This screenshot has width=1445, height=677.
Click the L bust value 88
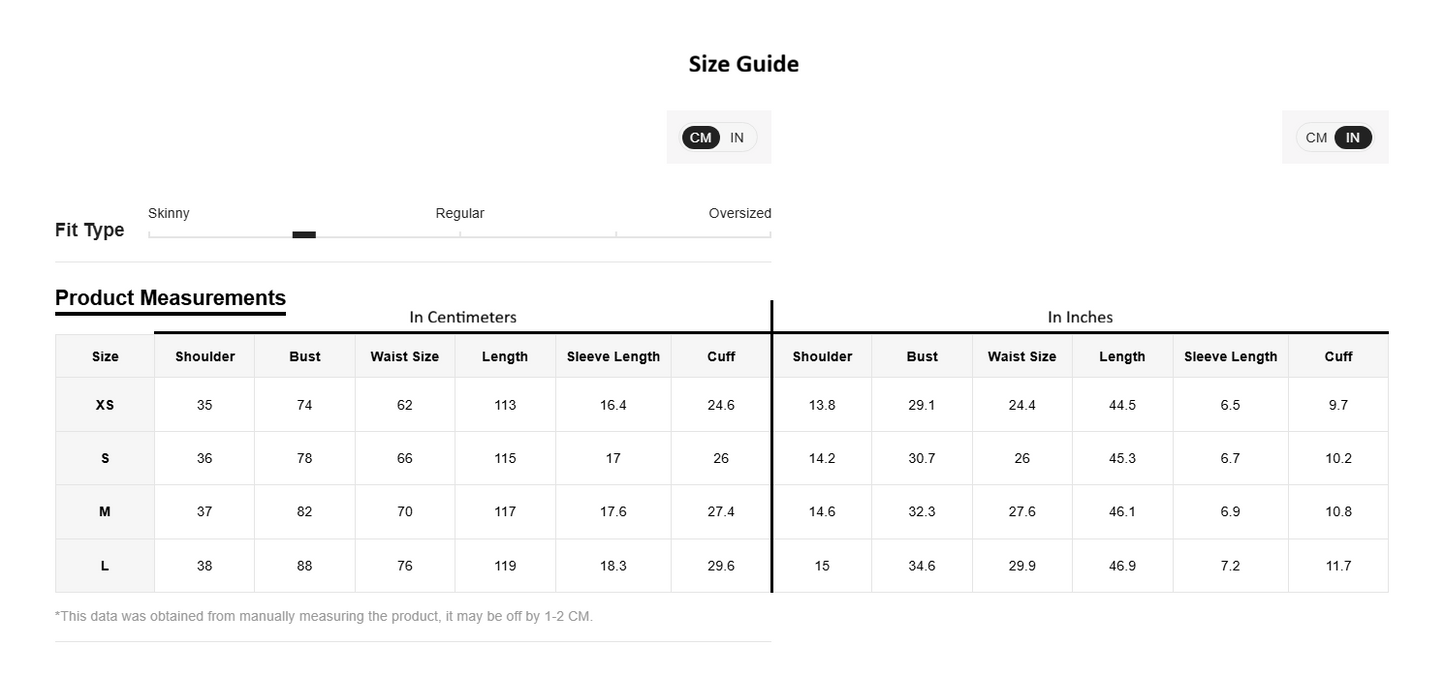point(304,565)
